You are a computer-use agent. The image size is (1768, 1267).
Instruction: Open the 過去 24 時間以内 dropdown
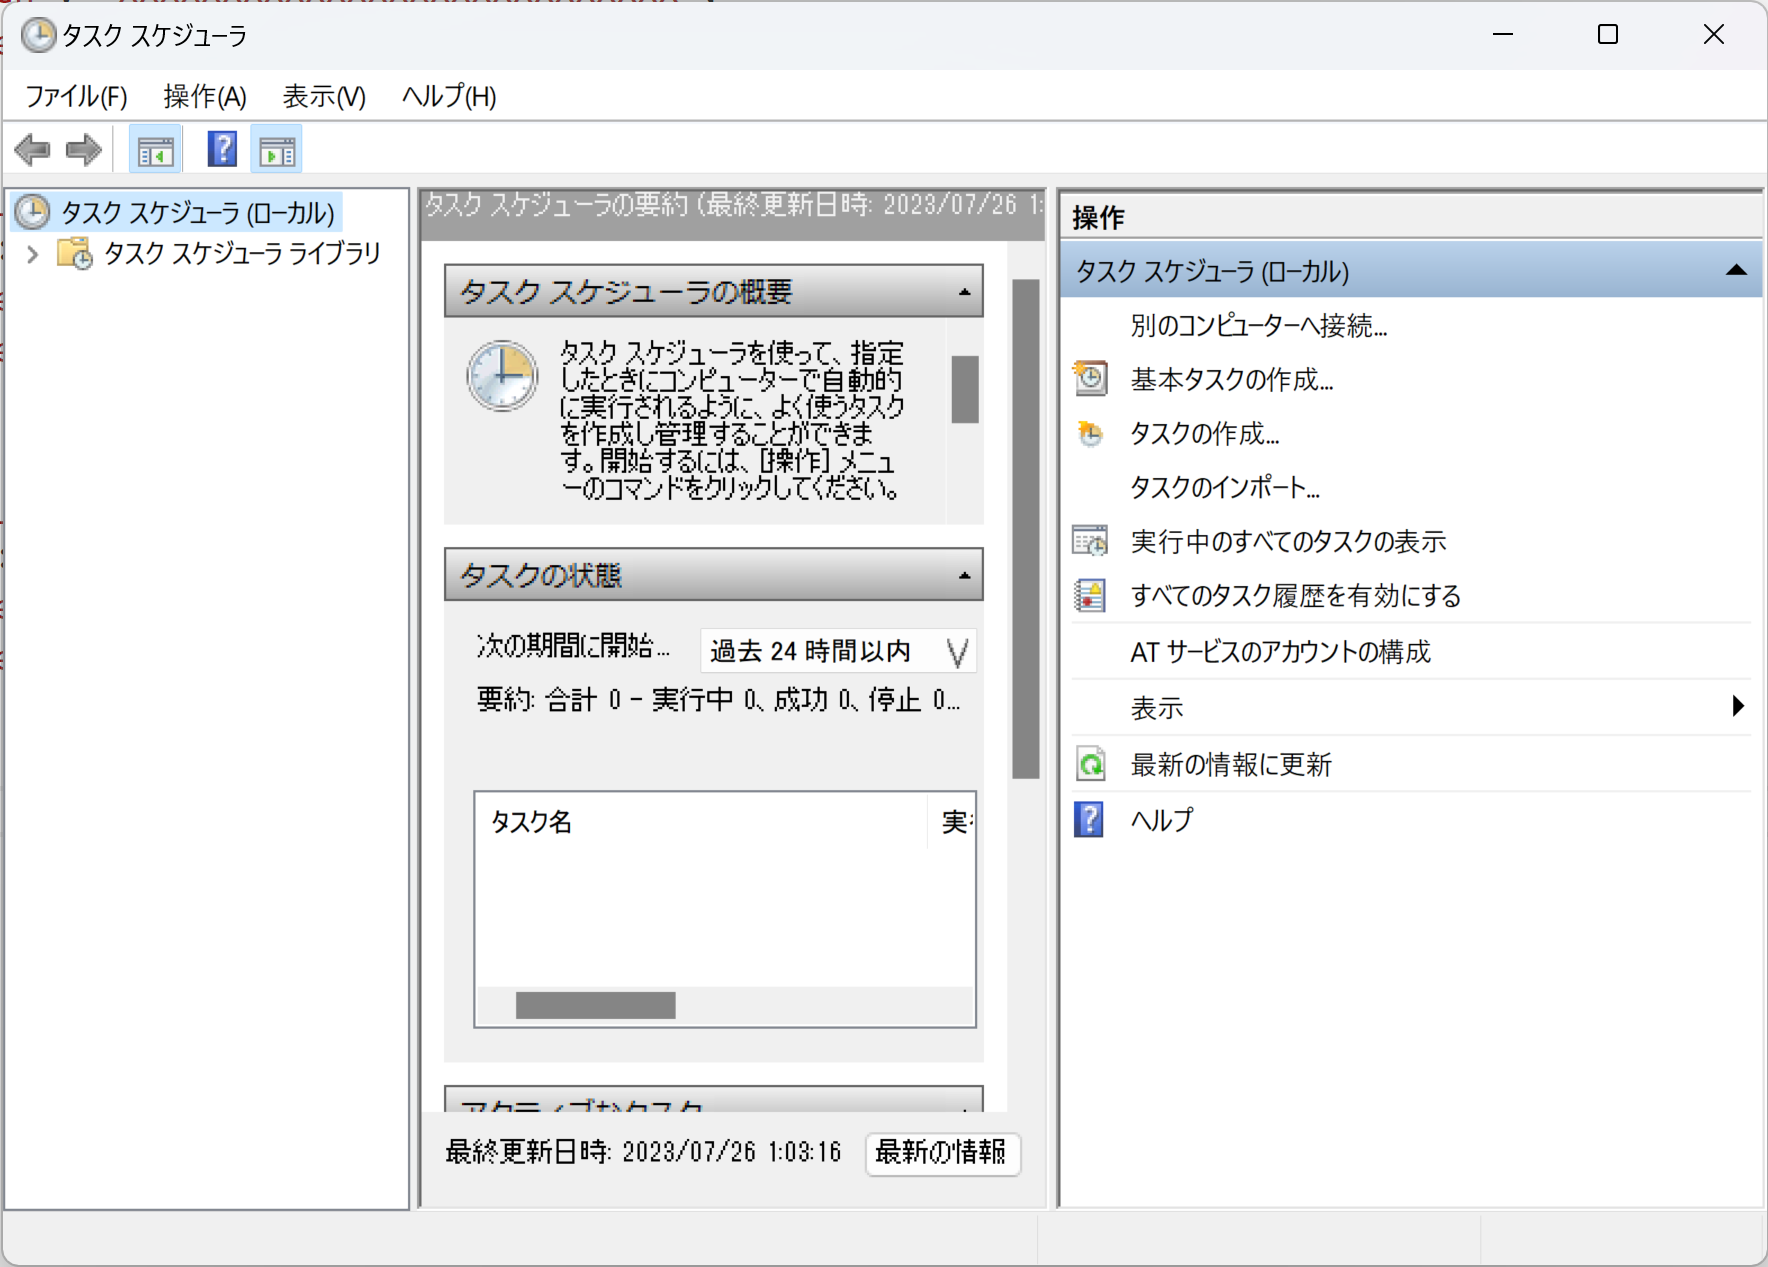coord(958,650)
